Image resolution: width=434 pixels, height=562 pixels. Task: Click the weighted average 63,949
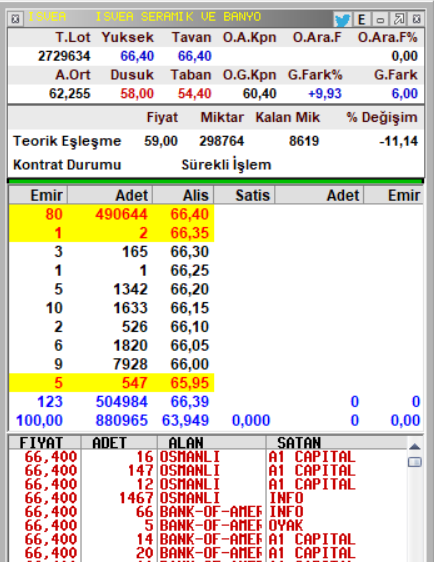[x=185, y=420]
